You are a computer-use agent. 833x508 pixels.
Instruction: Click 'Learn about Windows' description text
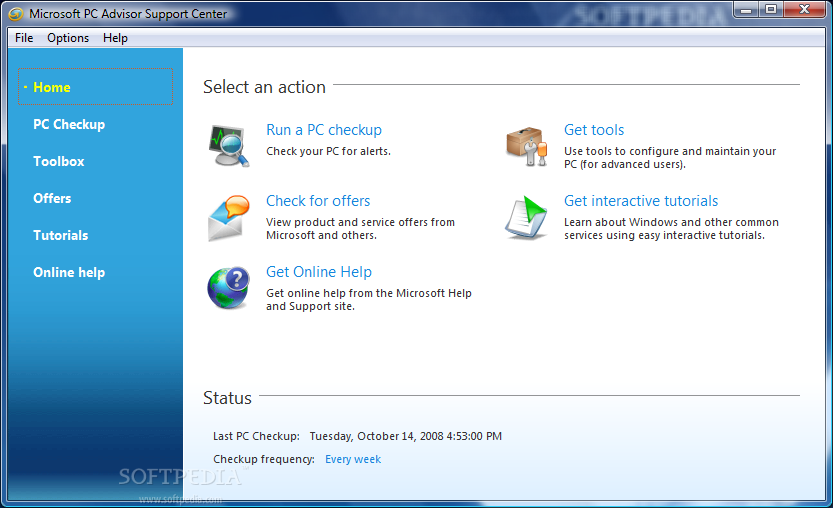671,228
